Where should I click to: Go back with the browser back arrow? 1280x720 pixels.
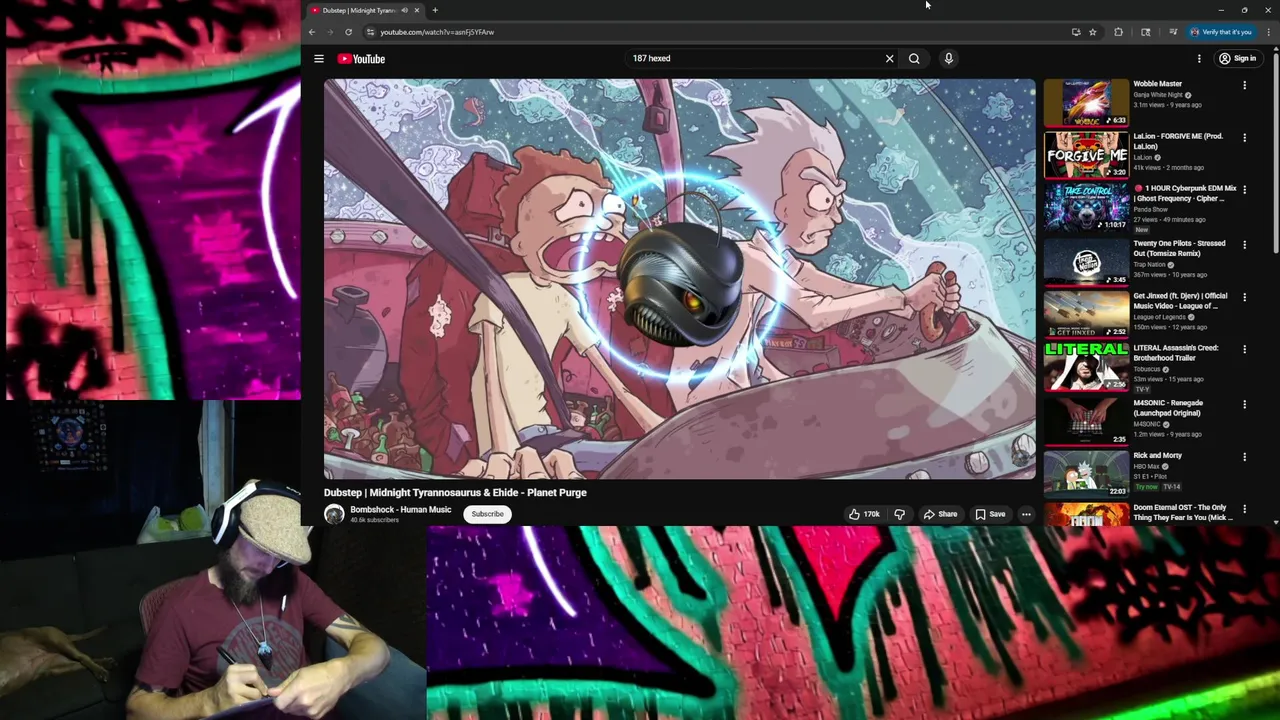click(312, 32)
